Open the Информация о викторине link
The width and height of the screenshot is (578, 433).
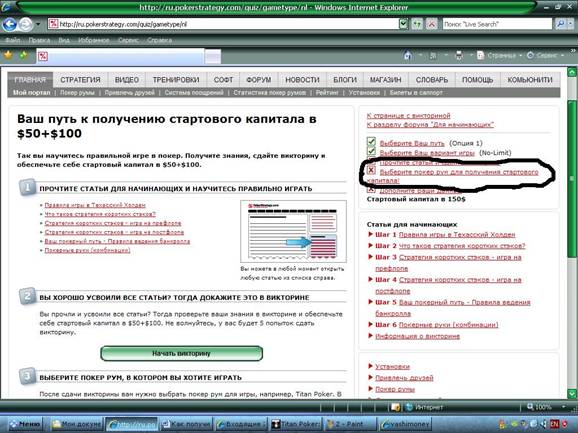click(x=417, y=336)
